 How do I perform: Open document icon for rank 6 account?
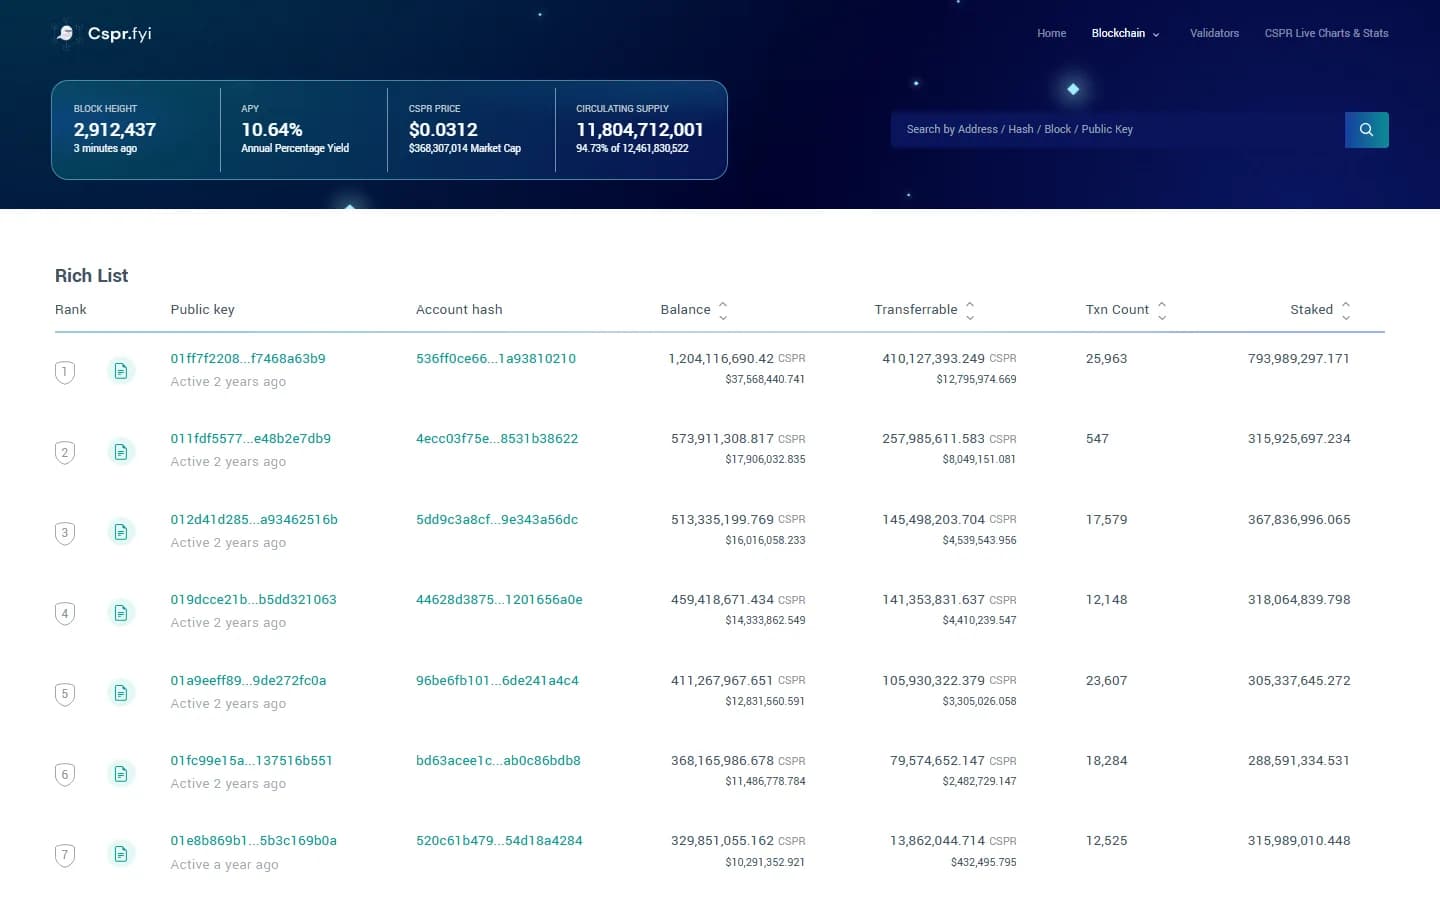[121, 774]
